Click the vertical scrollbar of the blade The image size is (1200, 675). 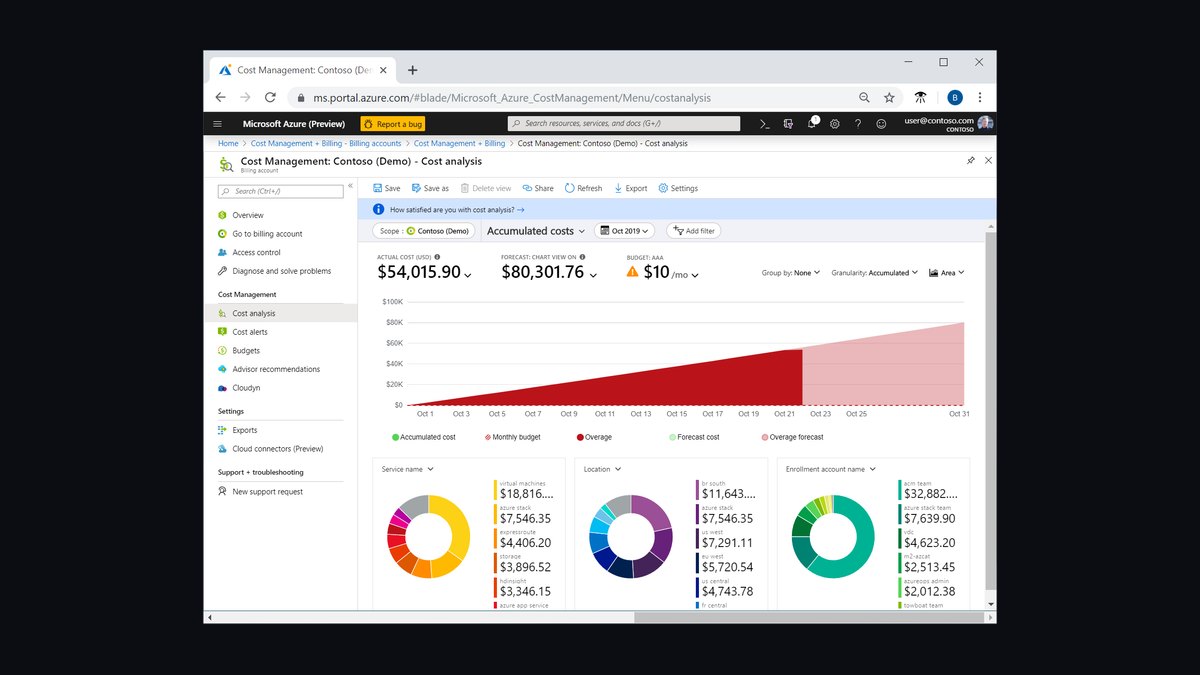pyautogui.click(x=991, y=410)
